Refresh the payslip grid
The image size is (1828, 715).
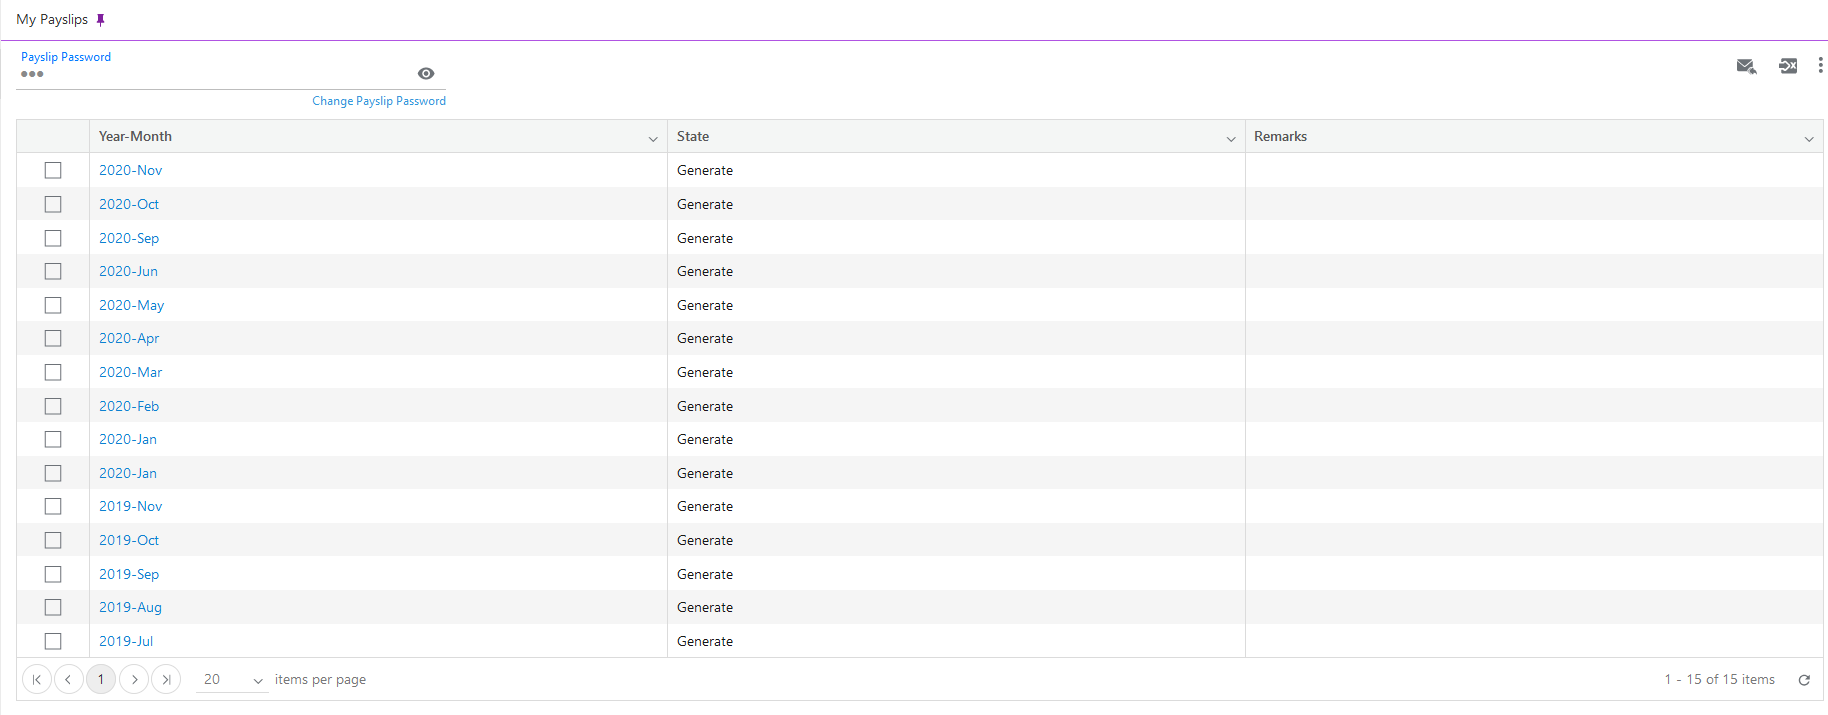(x=1804, y=680)
